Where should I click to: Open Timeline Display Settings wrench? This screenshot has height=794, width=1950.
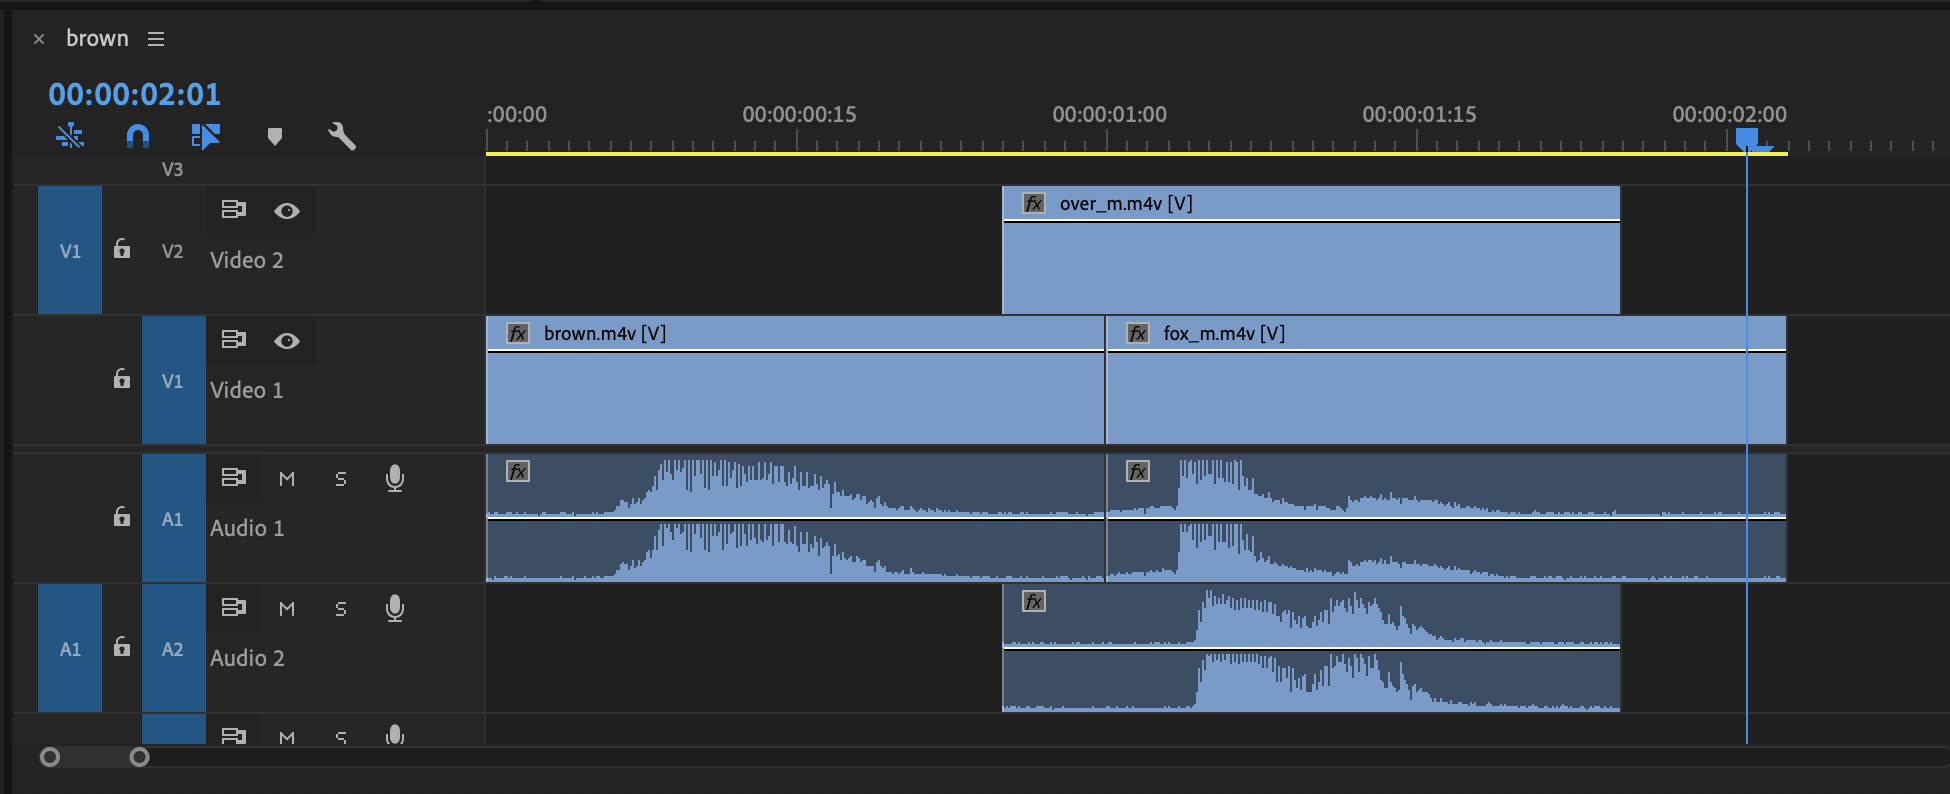pos(342,136)
